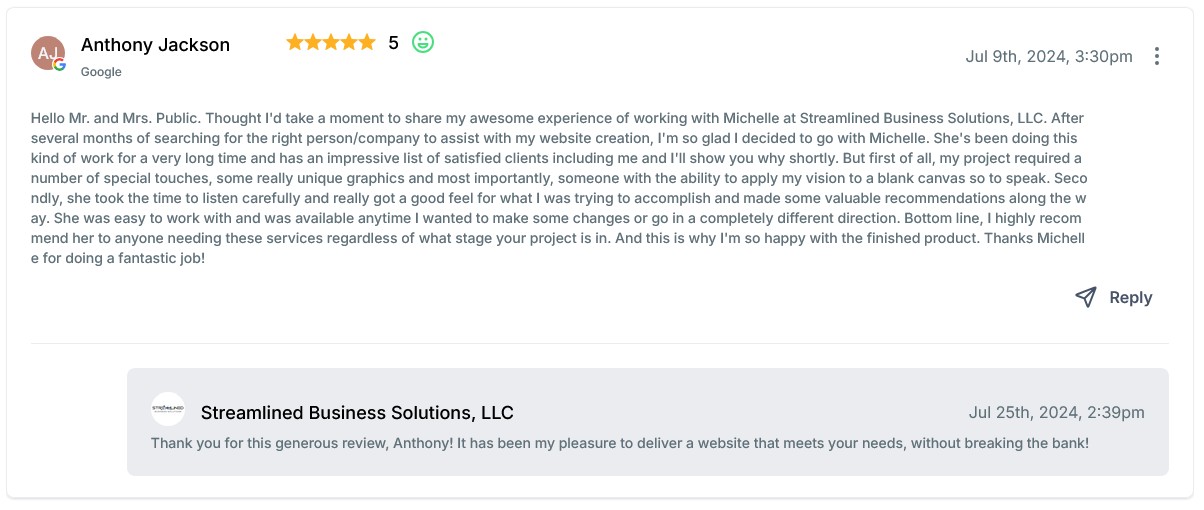Viewport: 1204px width, 510px height.
Task: Click the Google badge on the avatar
Action: (x=60, y=65)
